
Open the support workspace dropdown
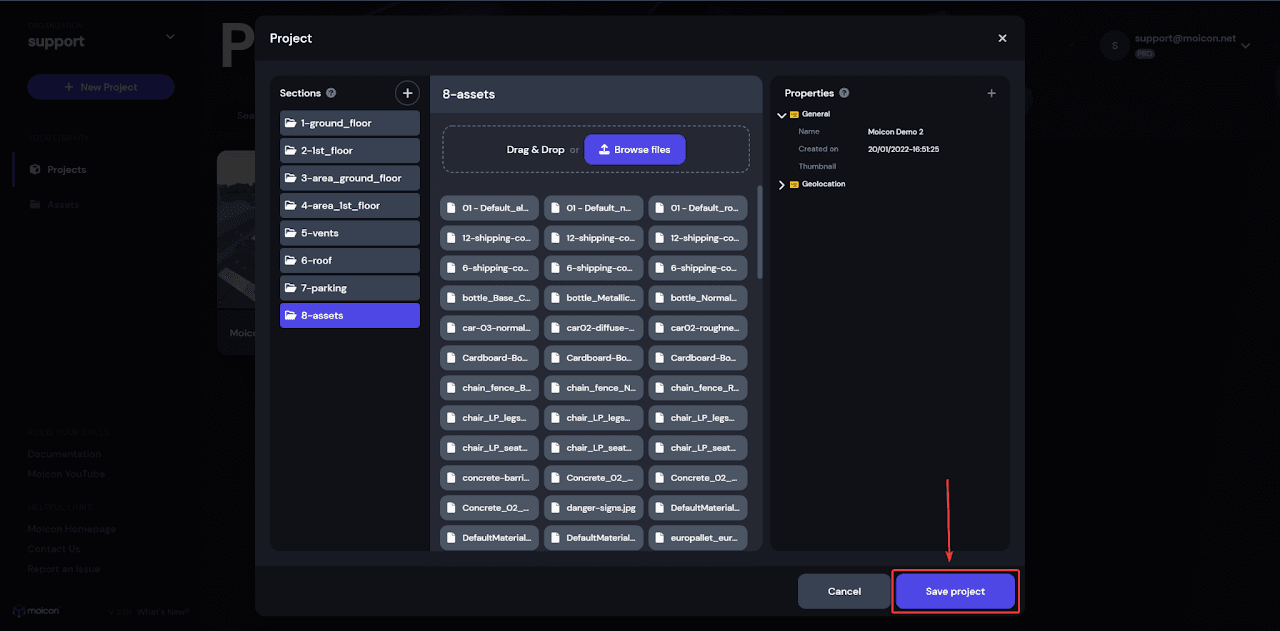click(x=170, y=37)
